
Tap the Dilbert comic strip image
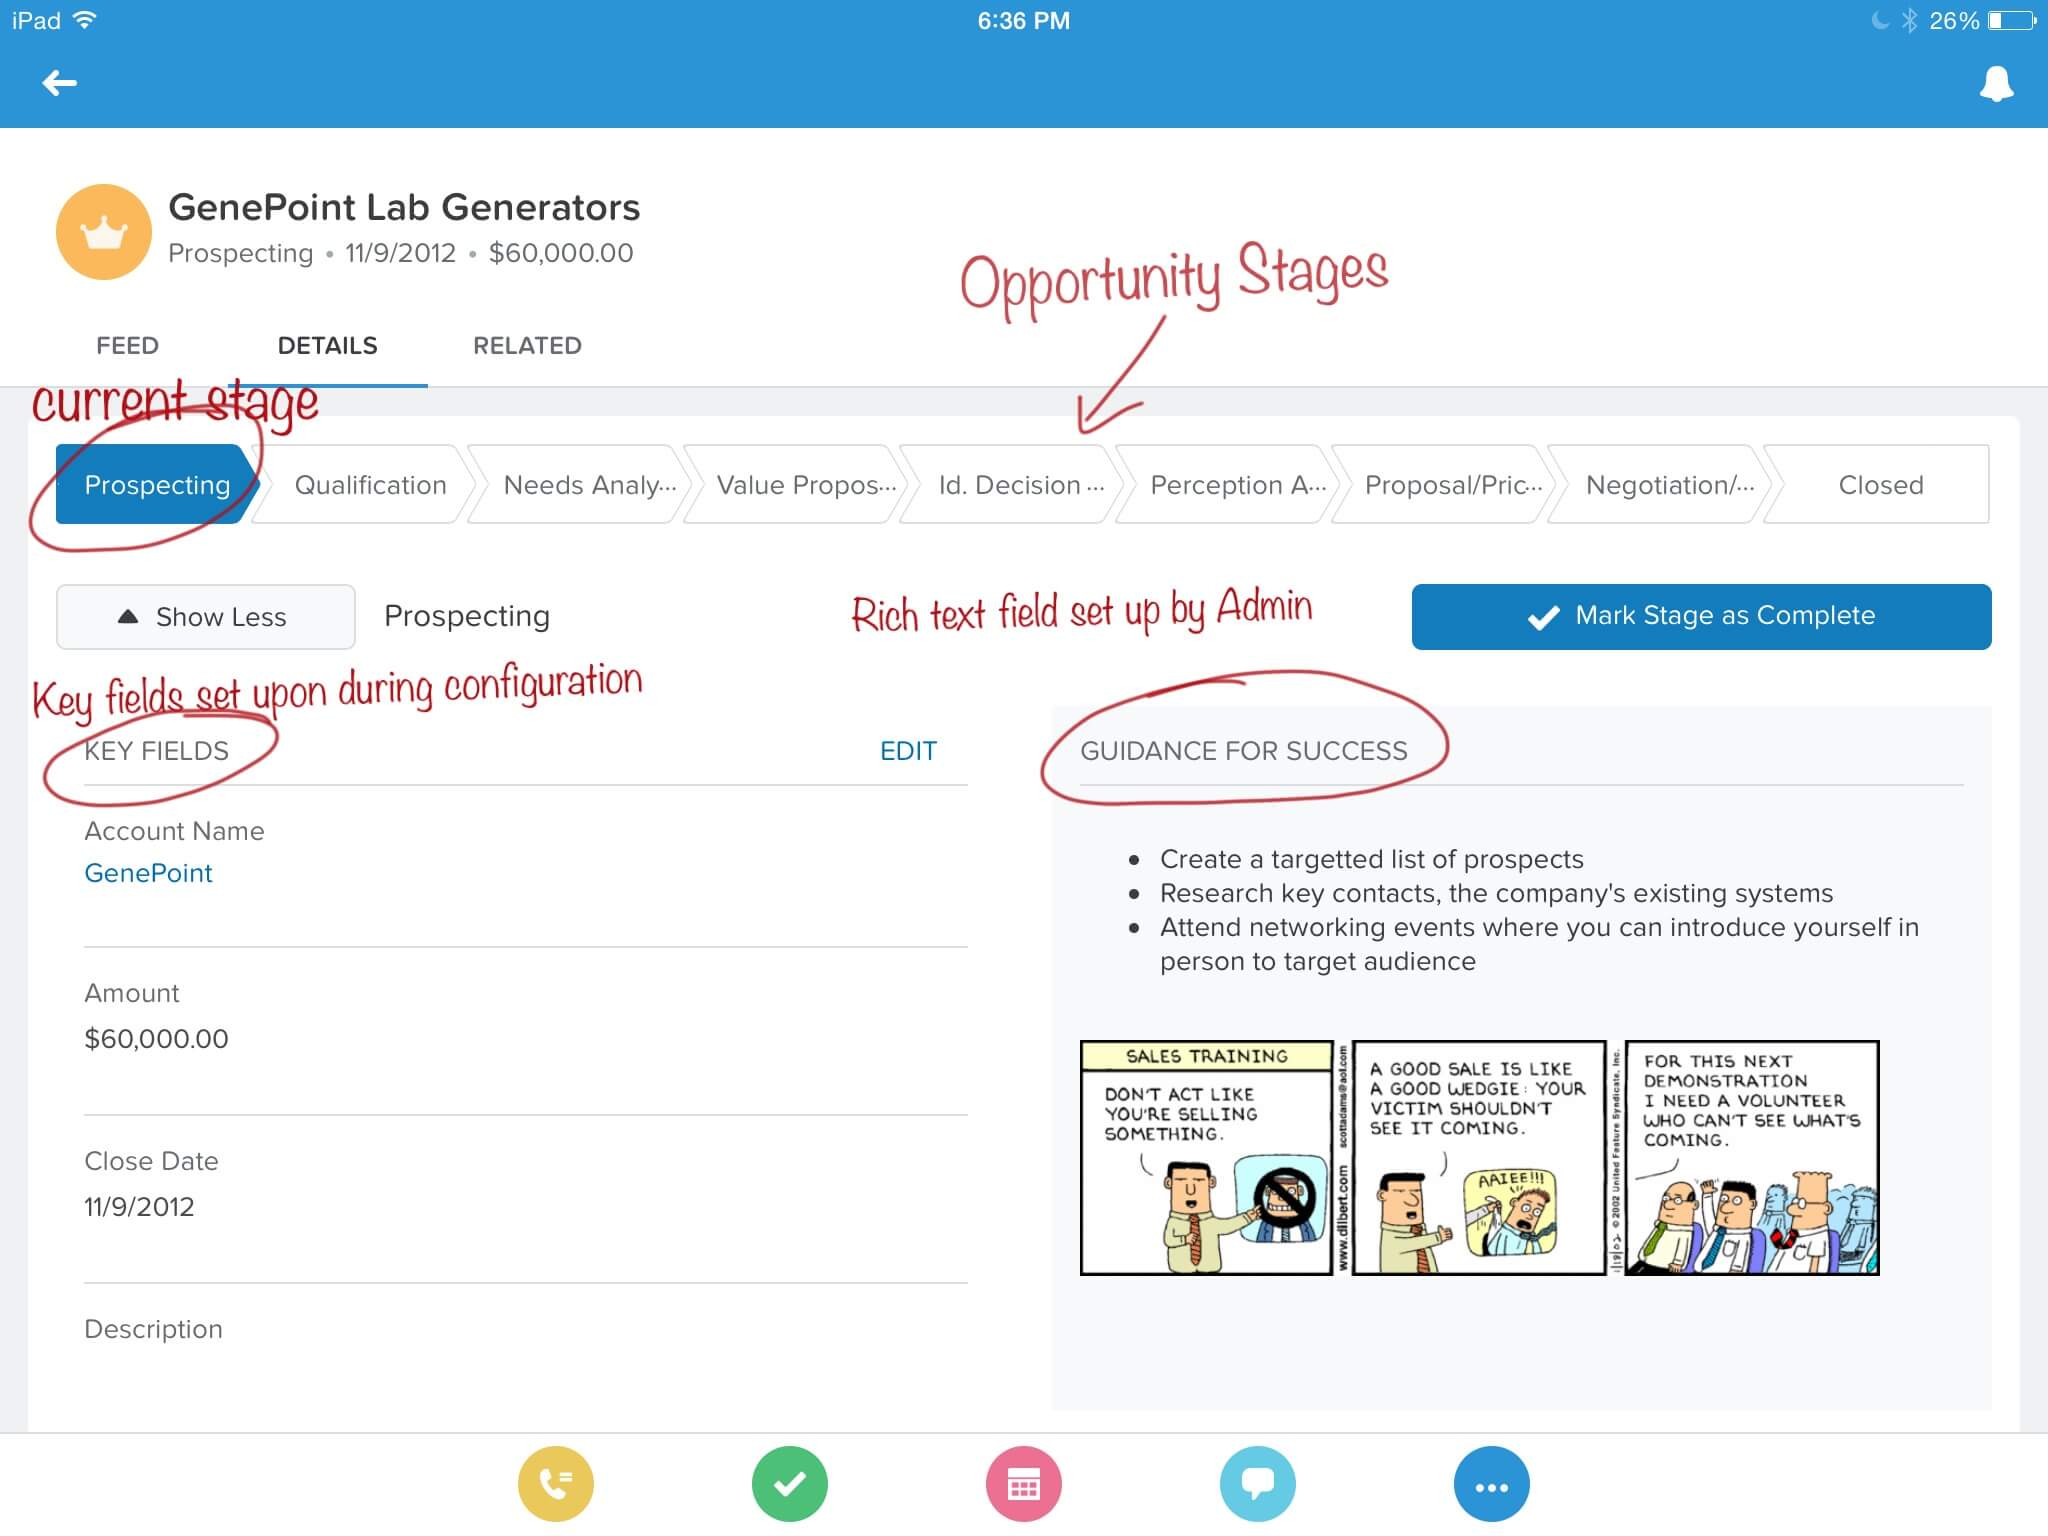[x=1479, y=1157]
